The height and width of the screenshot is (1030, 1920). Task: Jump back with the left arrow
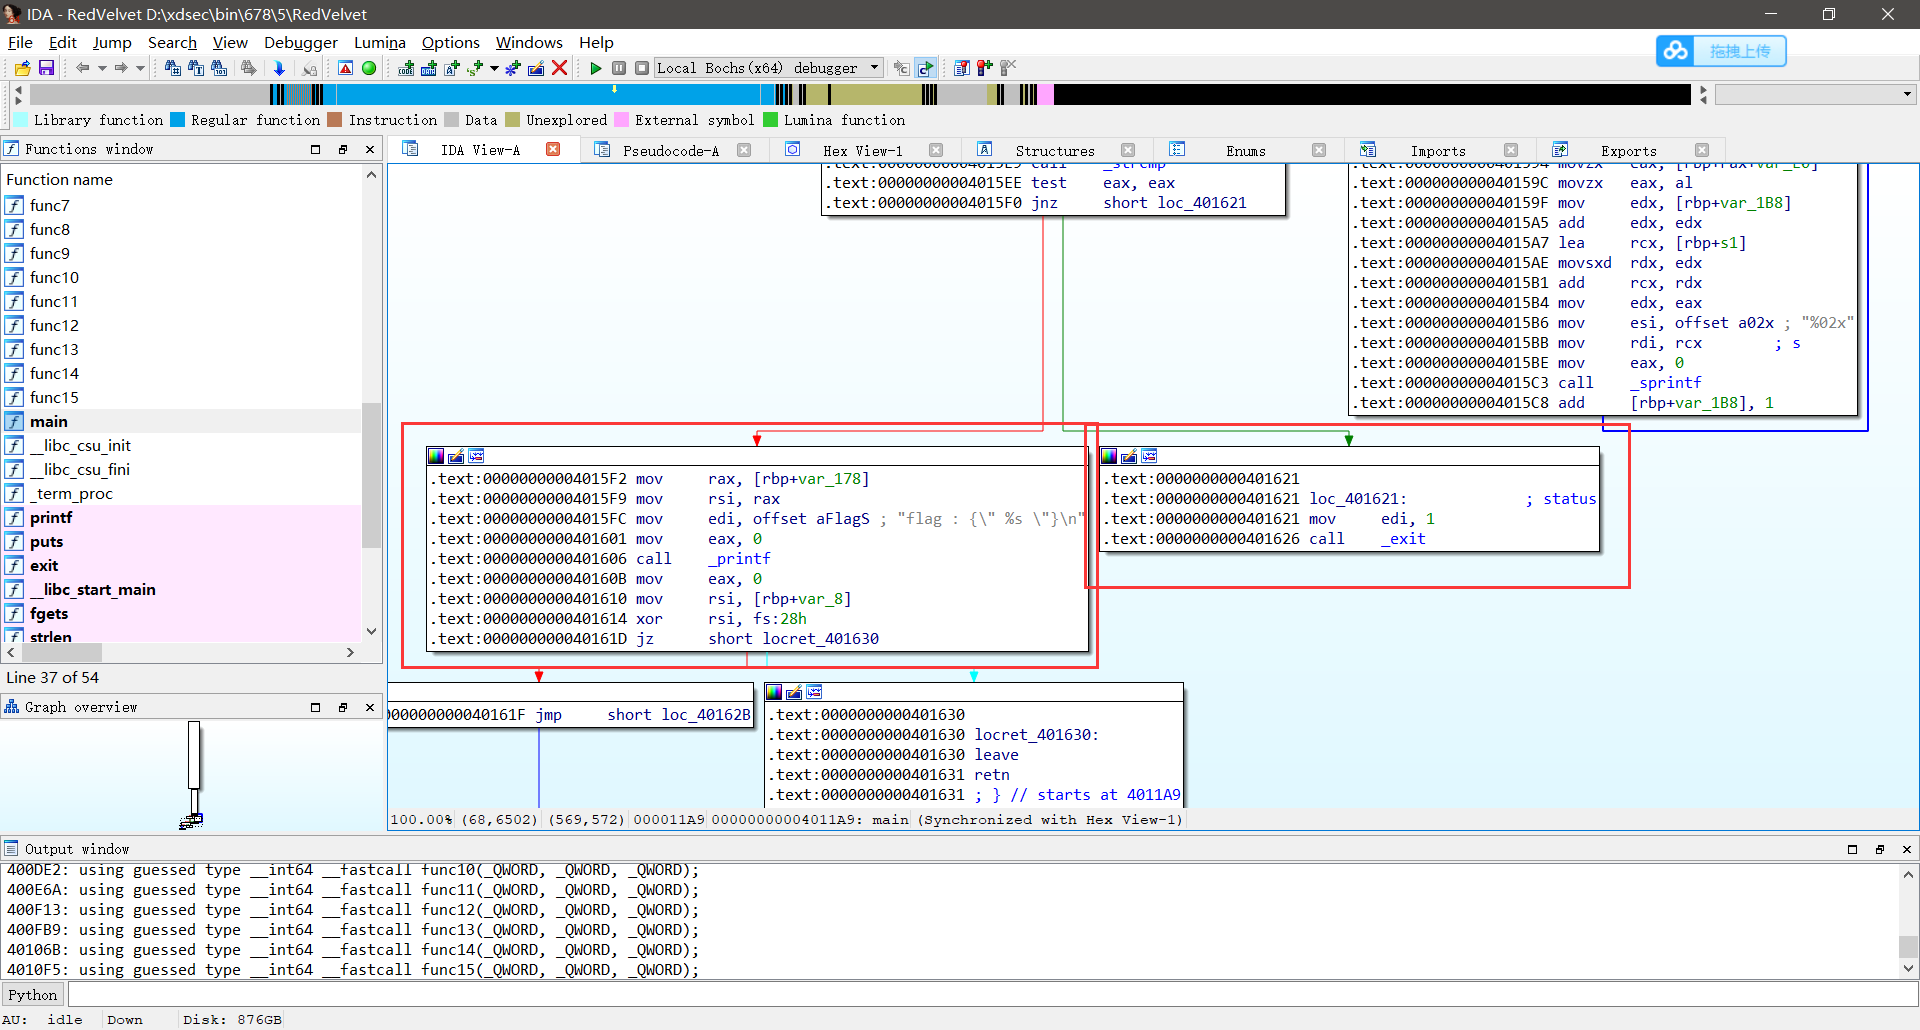pyautogui.click(x=82, y=68)
